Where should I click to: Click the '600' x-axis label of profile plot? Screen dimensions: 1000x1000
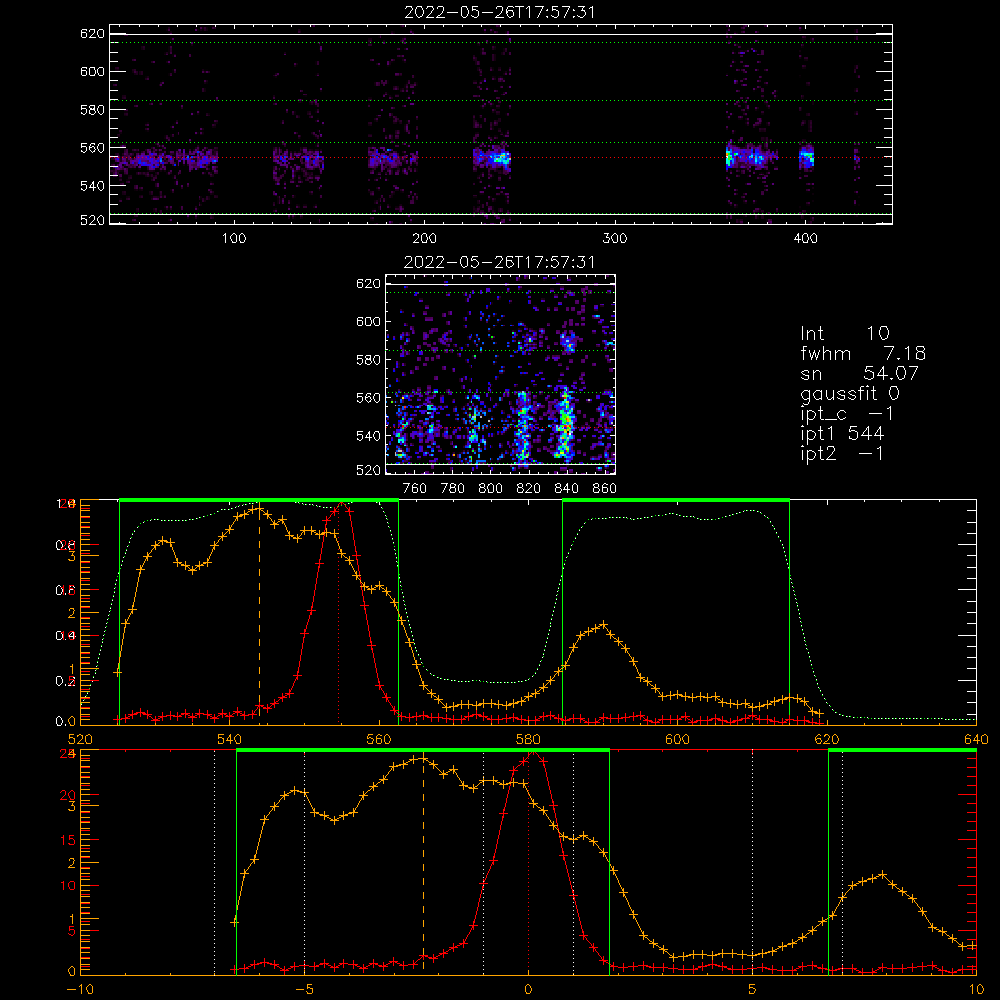tap(677, 739)
